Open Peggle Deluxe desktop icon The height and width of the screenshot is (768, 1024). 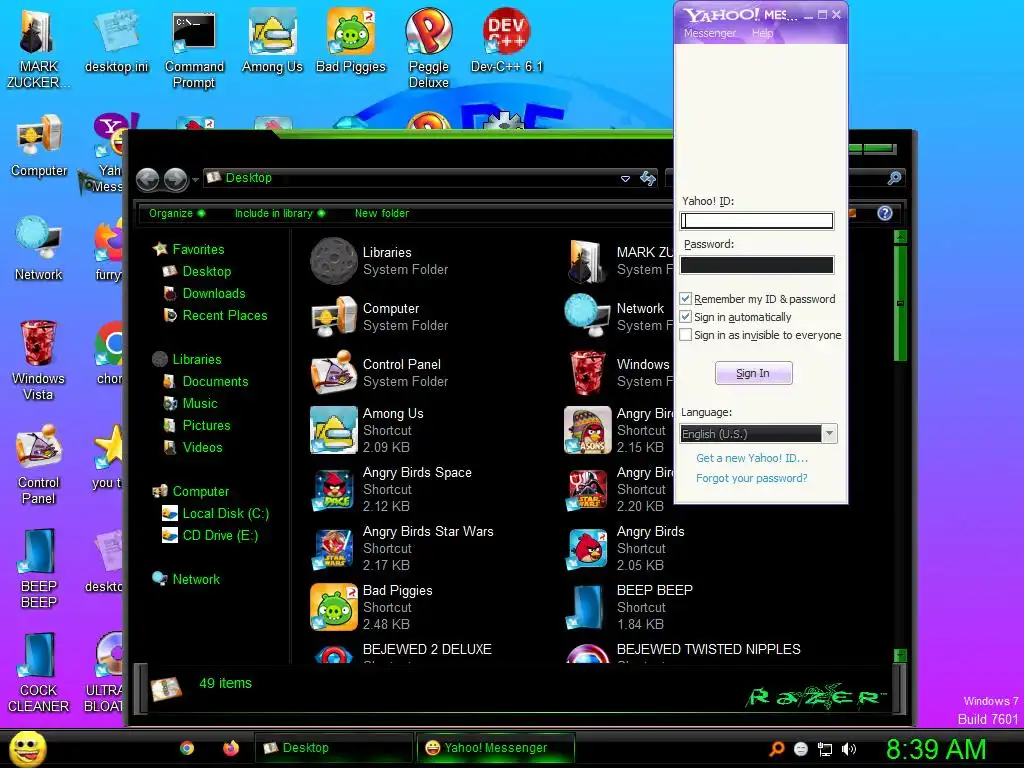tap(428, 47)
